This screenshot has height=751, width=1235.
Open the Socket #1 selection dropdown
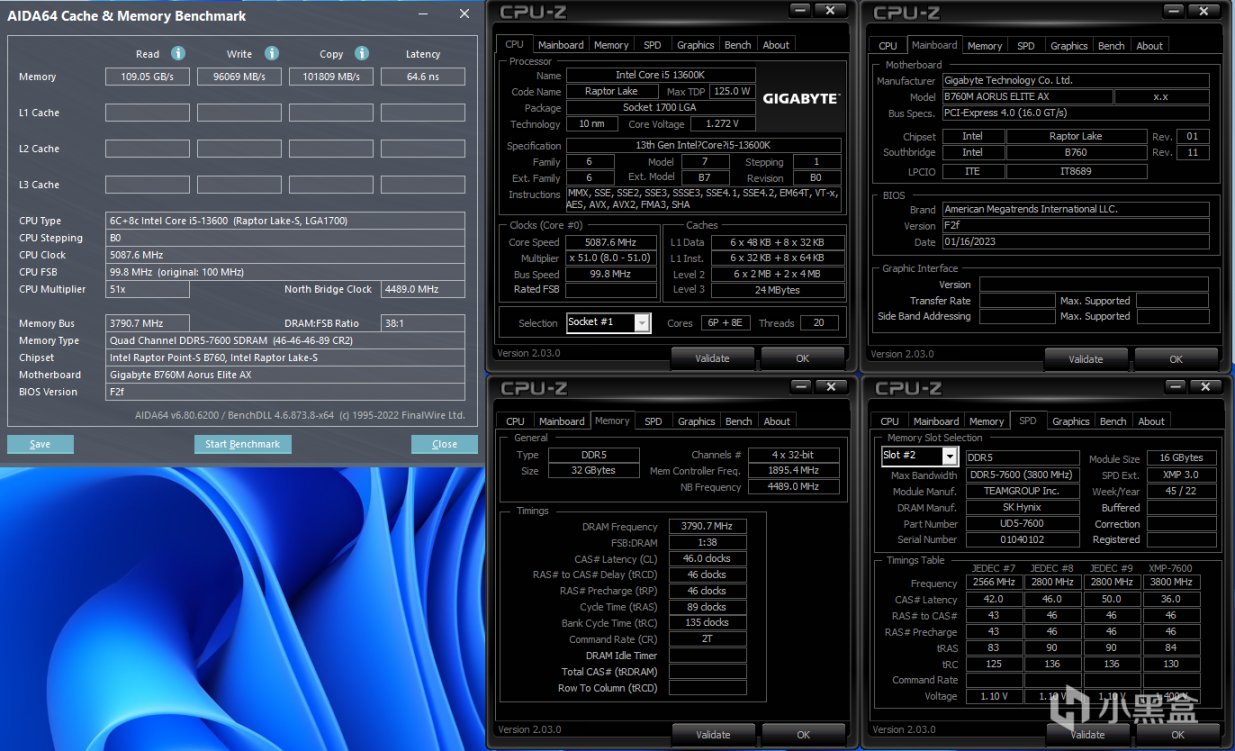point(642,322)
